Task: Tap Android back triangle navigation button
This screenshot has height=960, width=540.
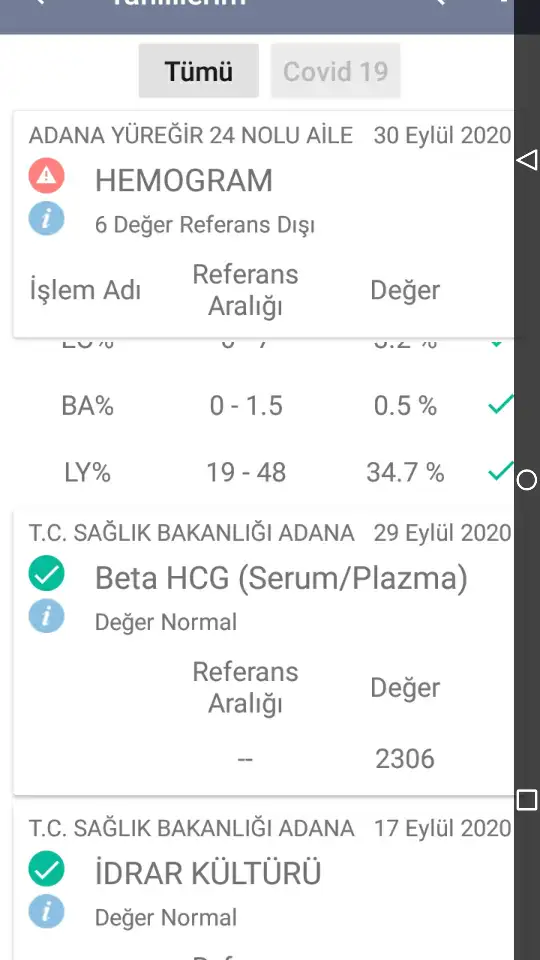Action: tap(527, 160)
